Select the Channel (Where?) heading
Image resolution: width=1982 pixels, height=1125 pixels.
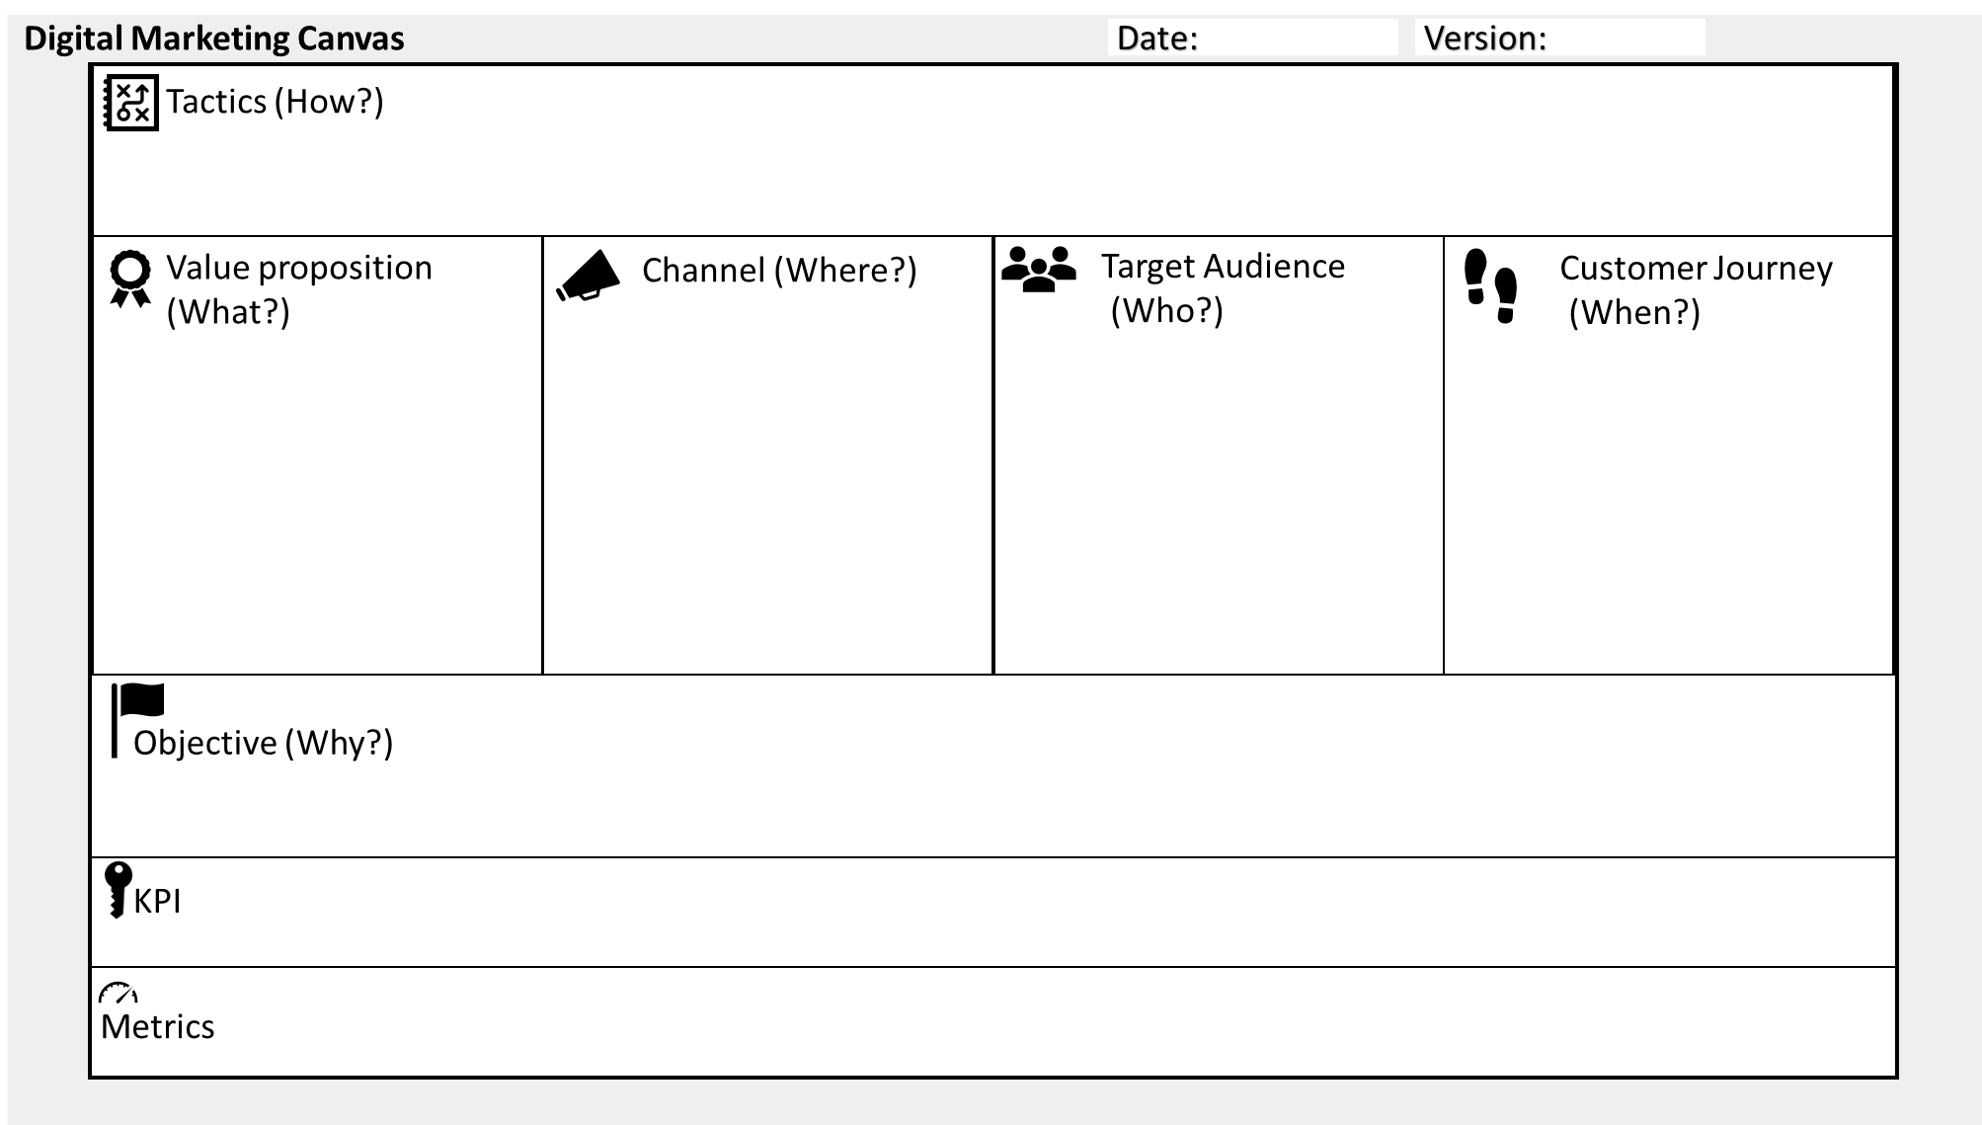779,270
